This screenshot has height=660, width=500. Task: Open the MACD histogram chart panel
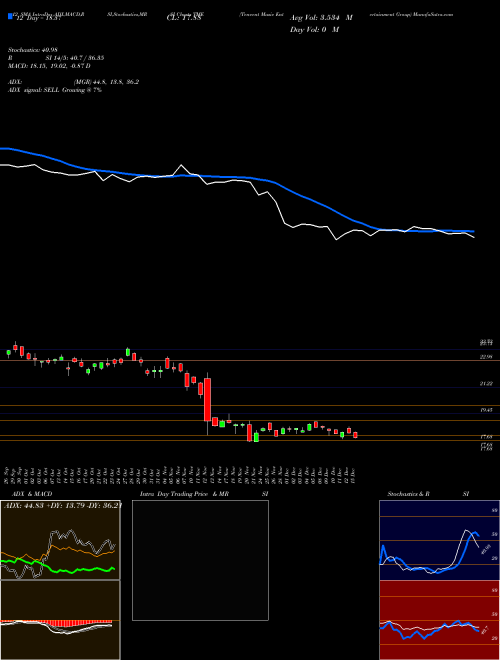click(x=60, y=620)
